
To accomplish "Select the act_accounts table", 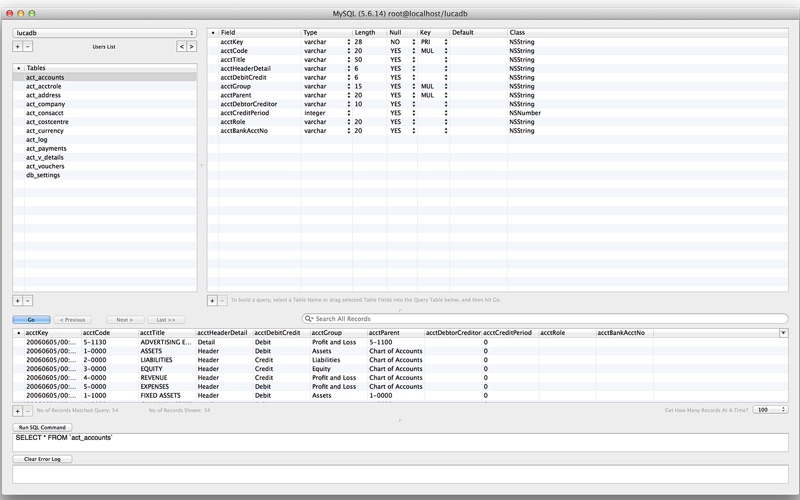I will 105,78.
